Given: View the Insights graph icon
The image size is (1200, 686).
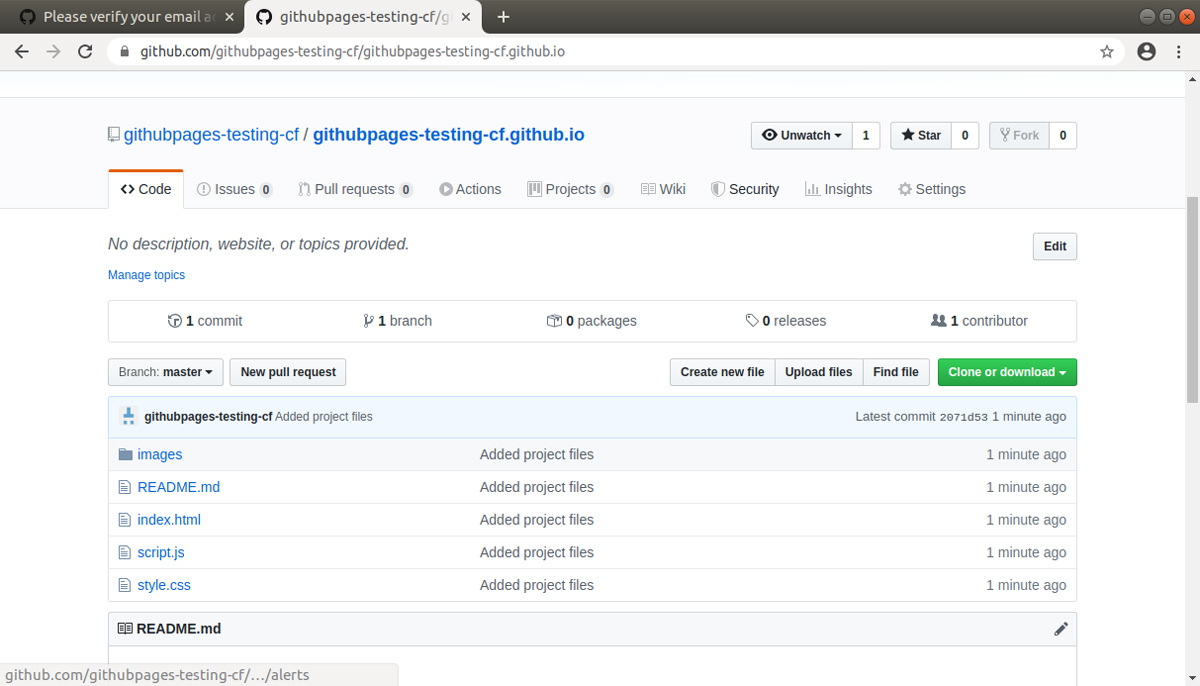Looking at the screenshot, I should click(x=813, y=188).
